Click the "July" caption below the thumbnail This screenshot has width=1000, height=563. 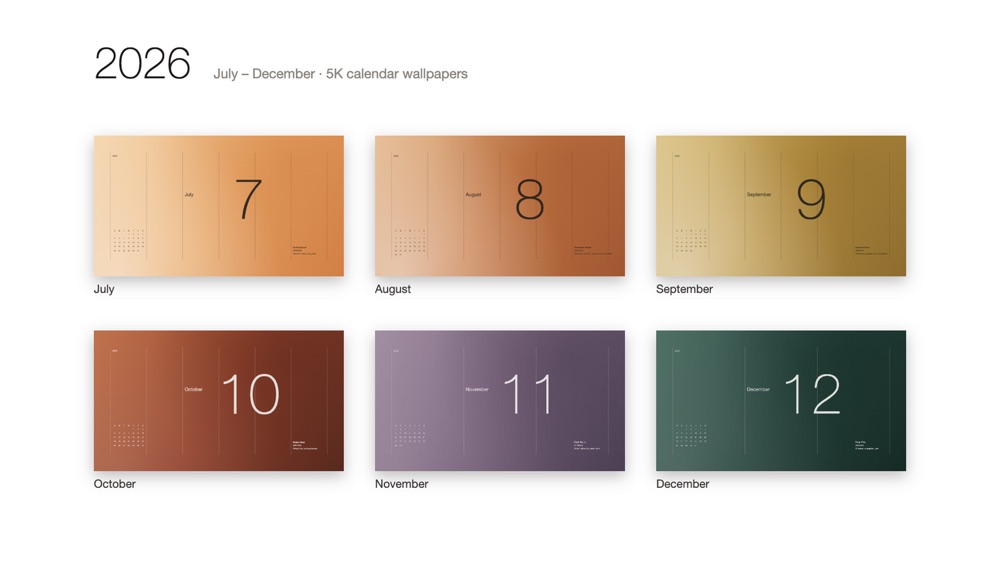point(104,289)
